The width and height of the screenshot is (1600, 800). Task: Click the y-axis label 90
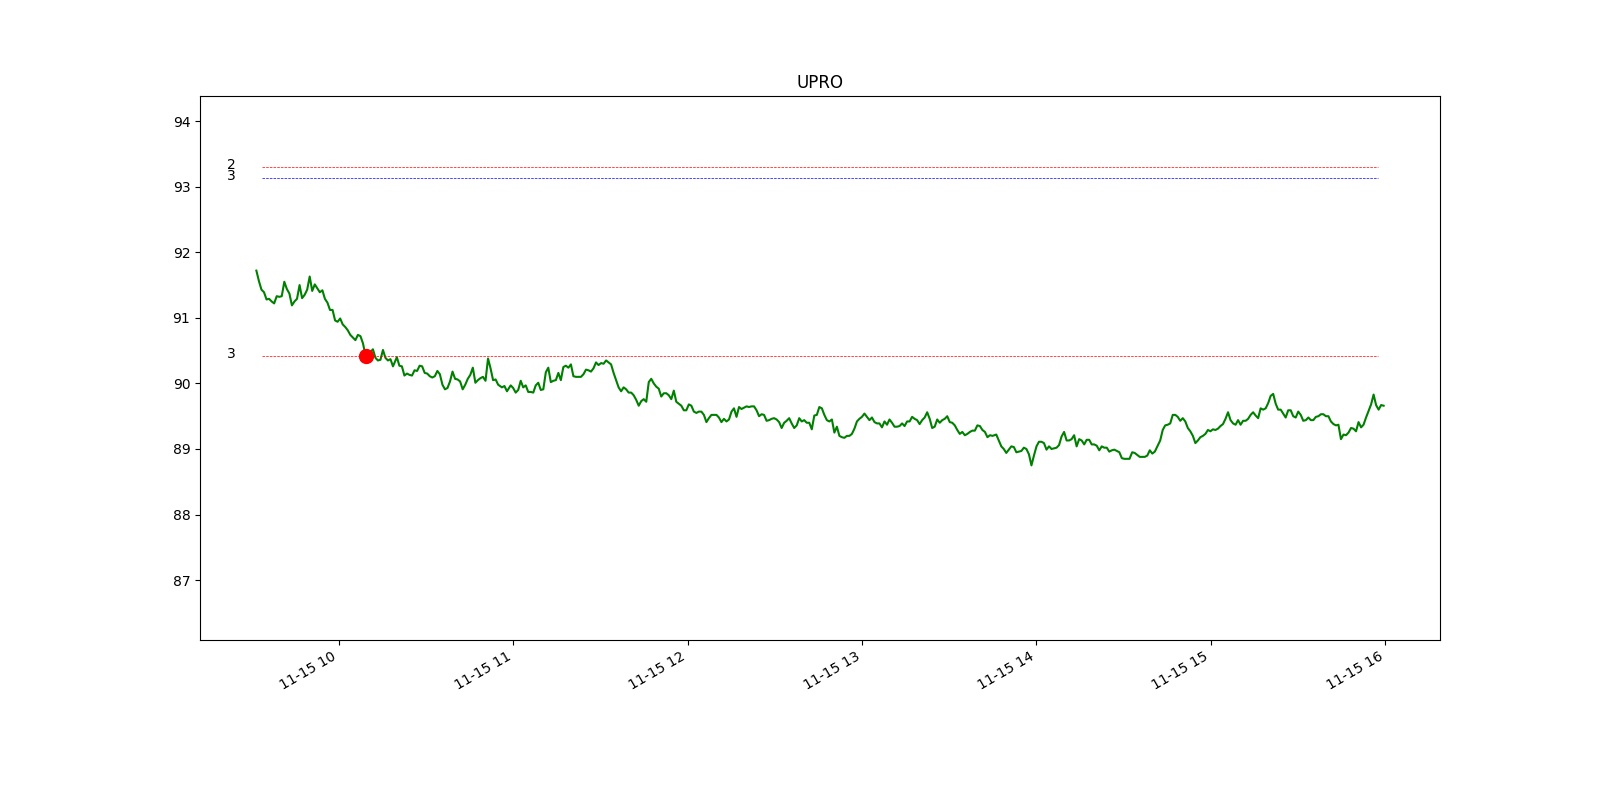[x=182, y=384]
